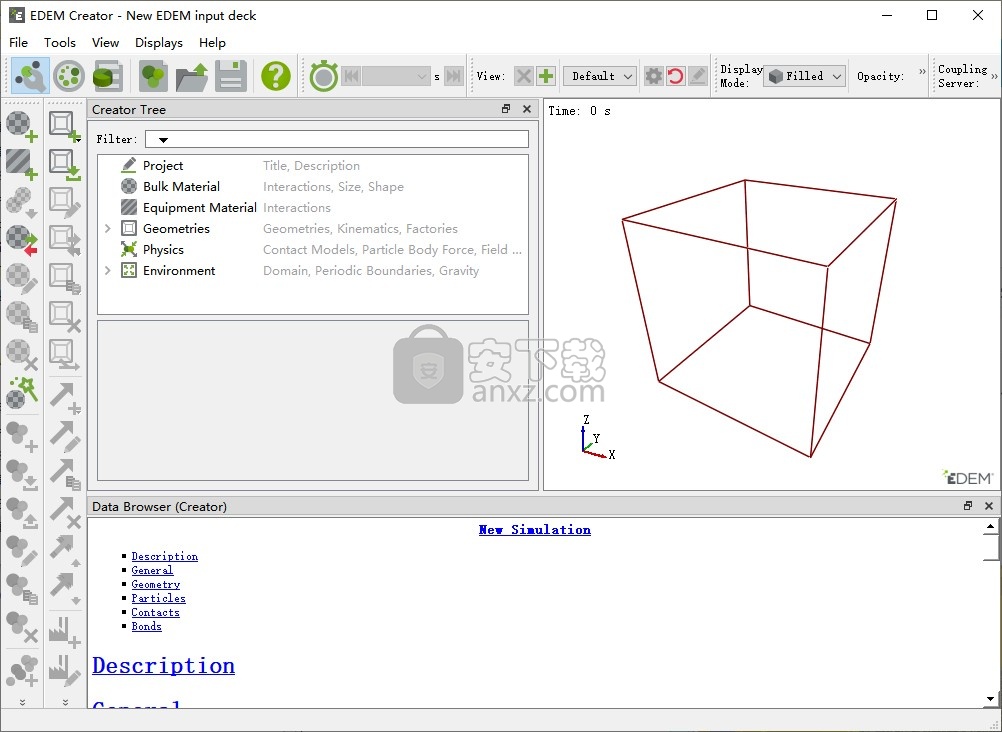Follow the small Description link in list
The height and width of the screenshot is (732, 1002).
tap(165, 556)
